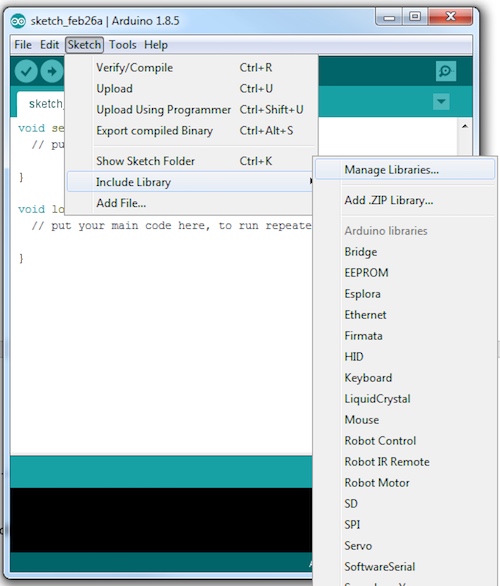The image size is (500, 586).
Task: Include the Bridge library
Action: [x=405, y=252]
